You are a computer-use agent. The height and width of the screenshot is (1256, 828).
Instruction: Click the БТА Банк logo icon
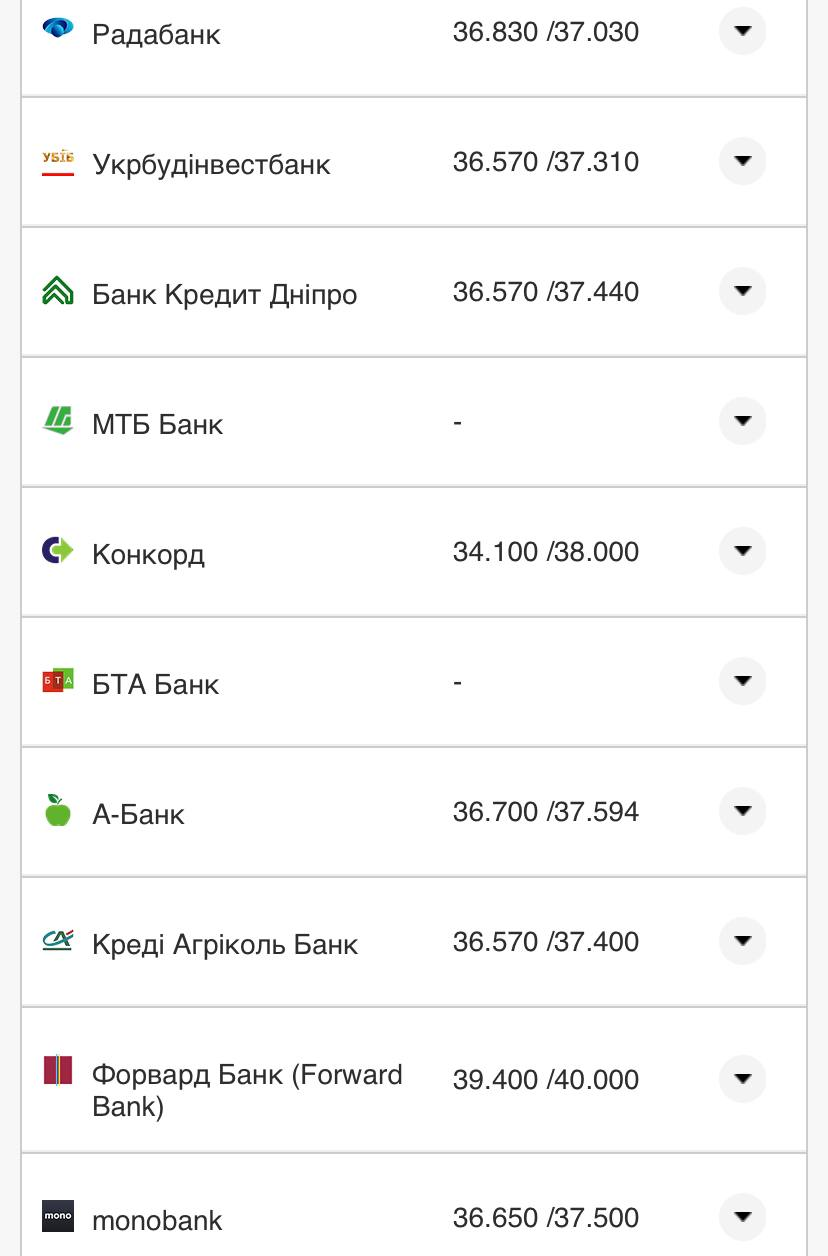58,680
